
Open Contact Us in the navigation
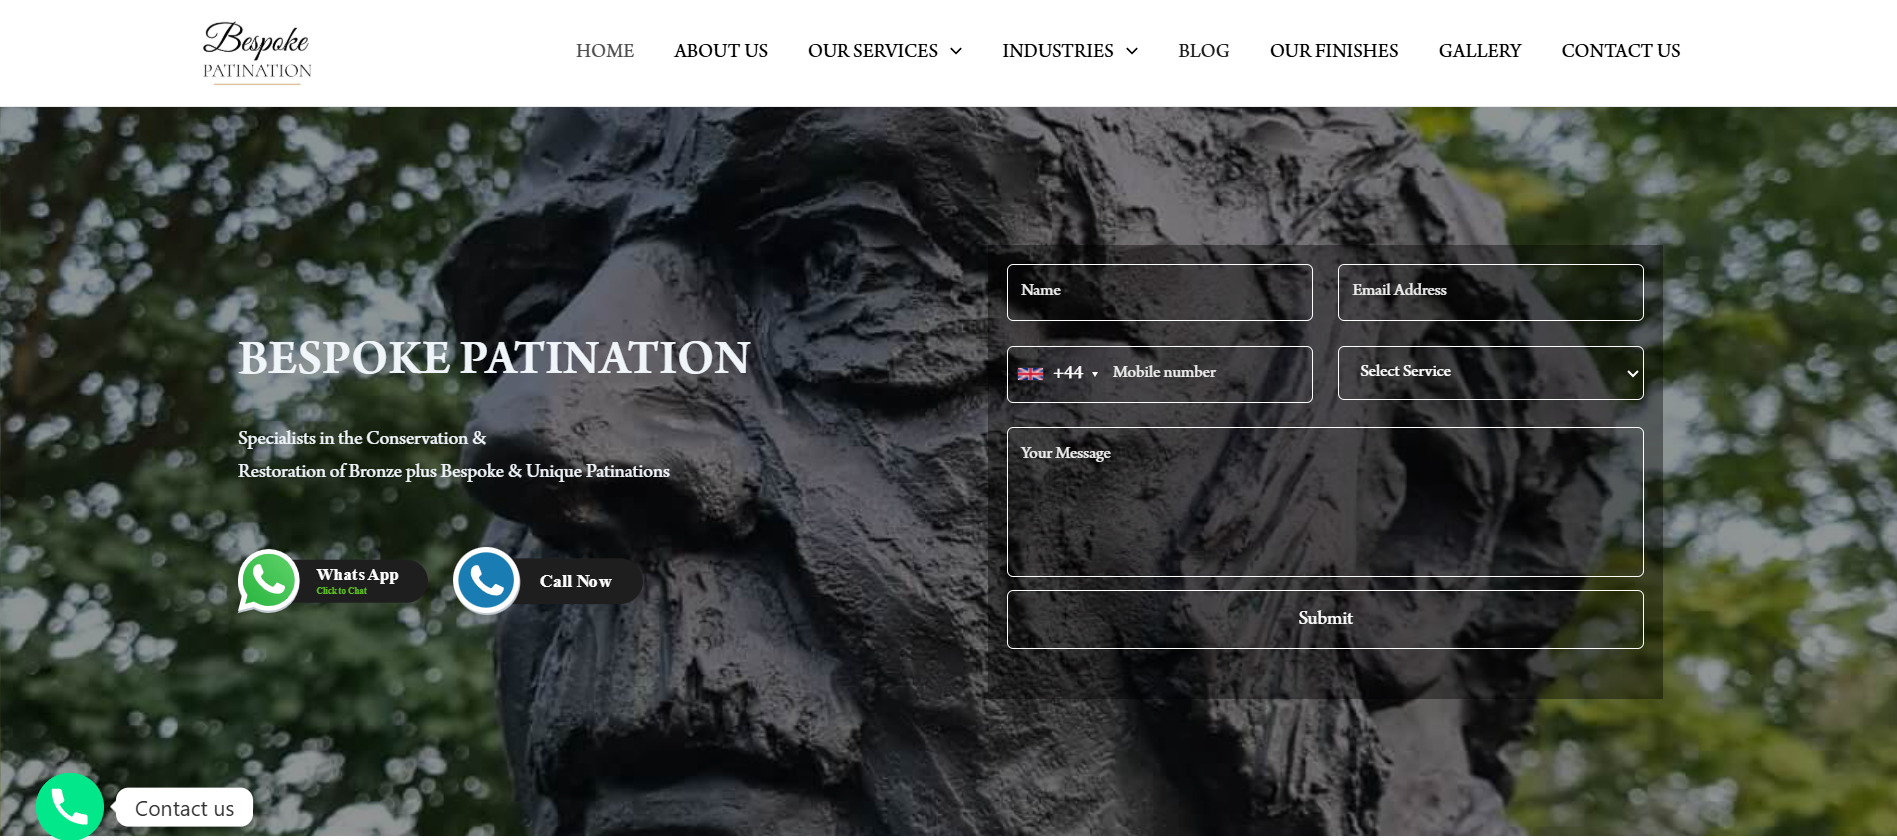tap(1621, 51)
